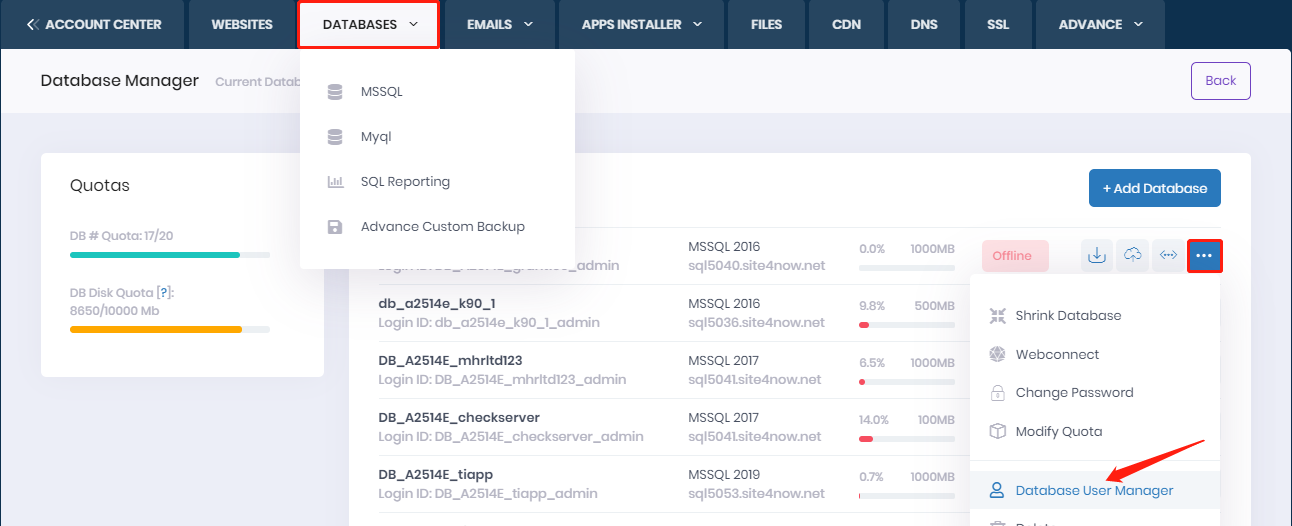Expand the DATABASES dropdown menu

368,25
